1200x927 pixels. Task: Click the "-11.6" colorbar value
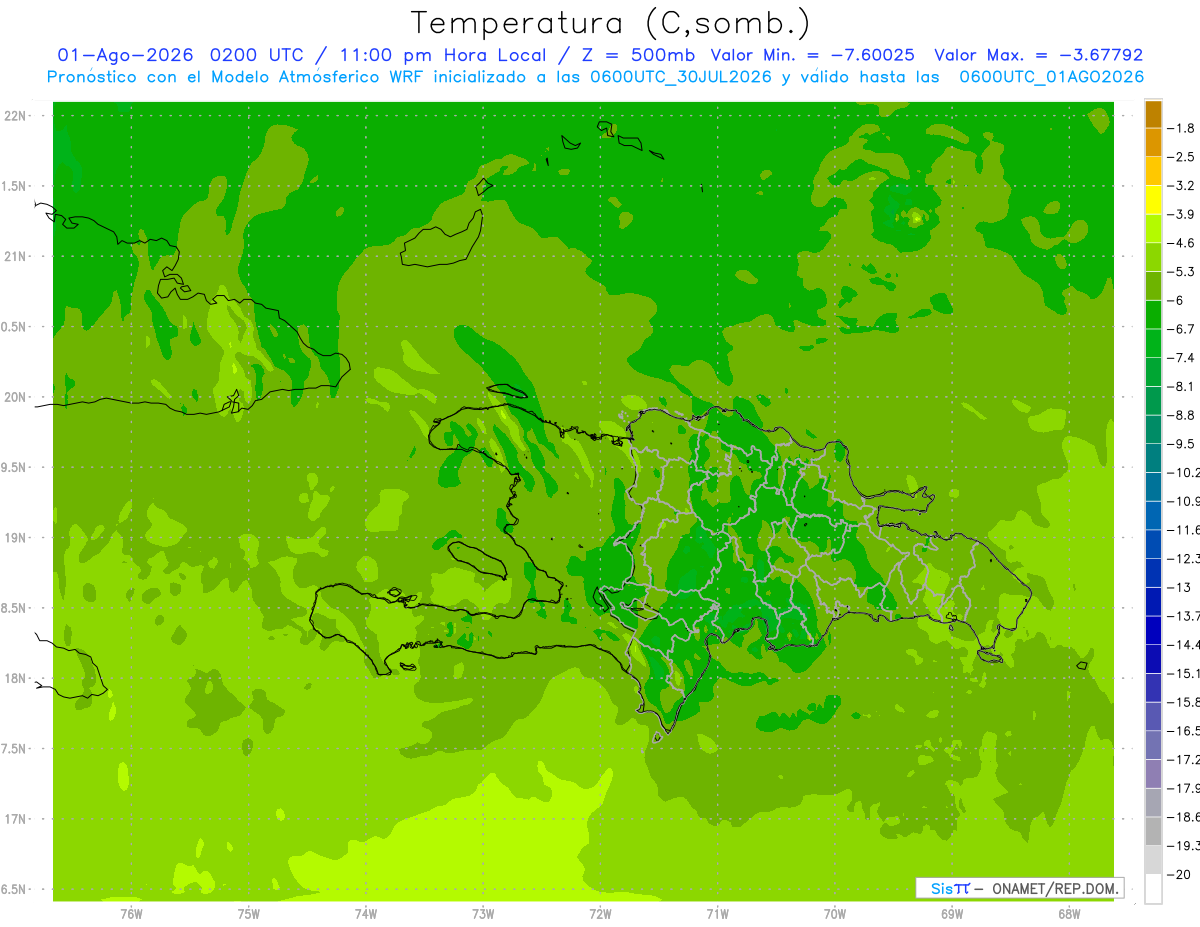[1183, 529]
